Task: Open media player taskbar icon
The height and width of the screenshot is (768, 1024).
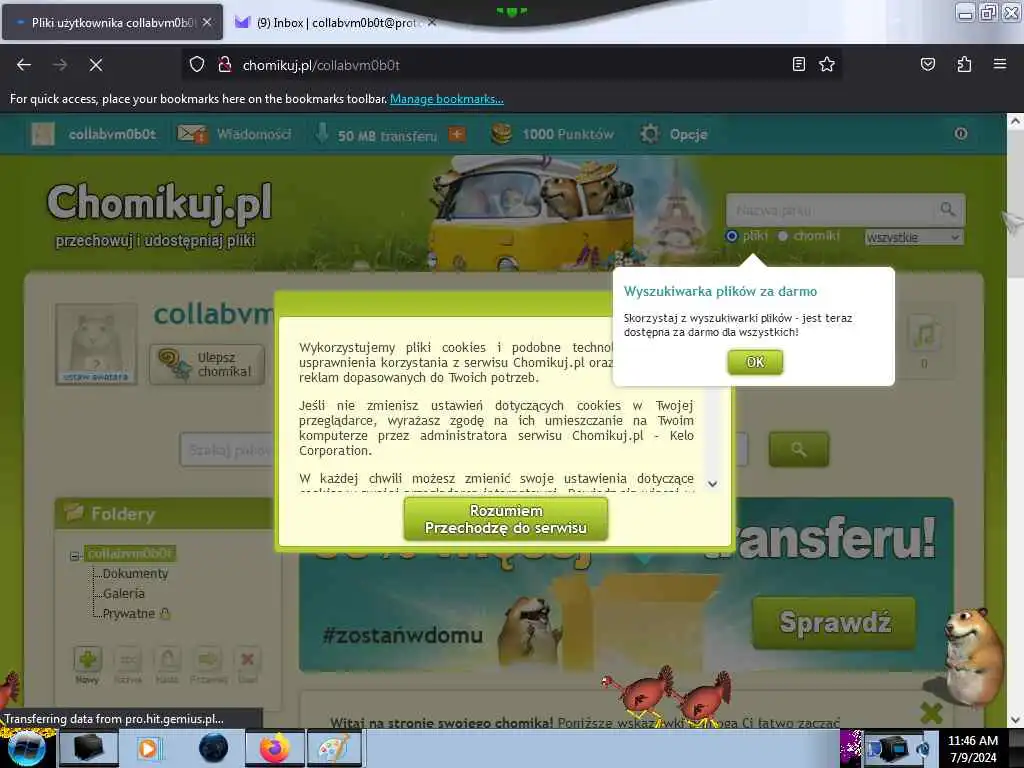Action: (x=148, y=748)
